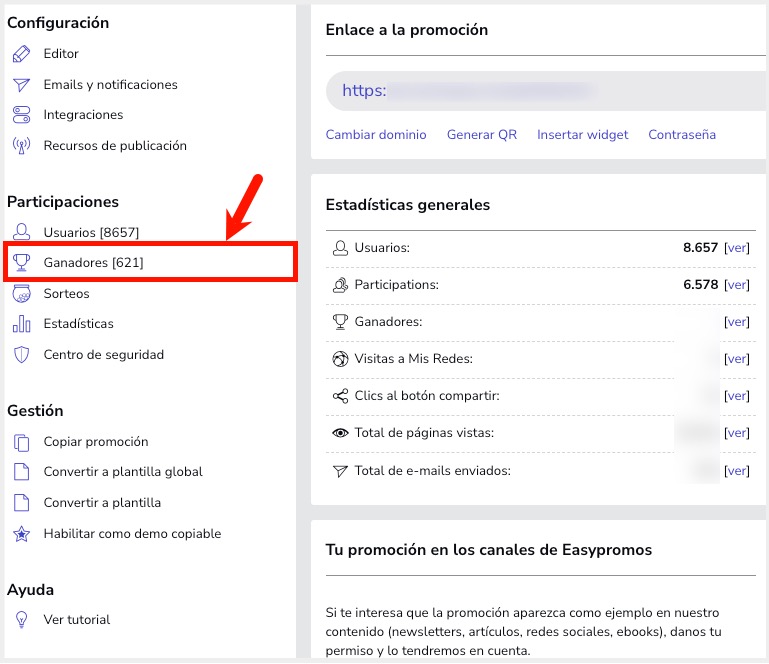Click the eye icon beside Total de páginas vistas

click(x=340, y=433)
